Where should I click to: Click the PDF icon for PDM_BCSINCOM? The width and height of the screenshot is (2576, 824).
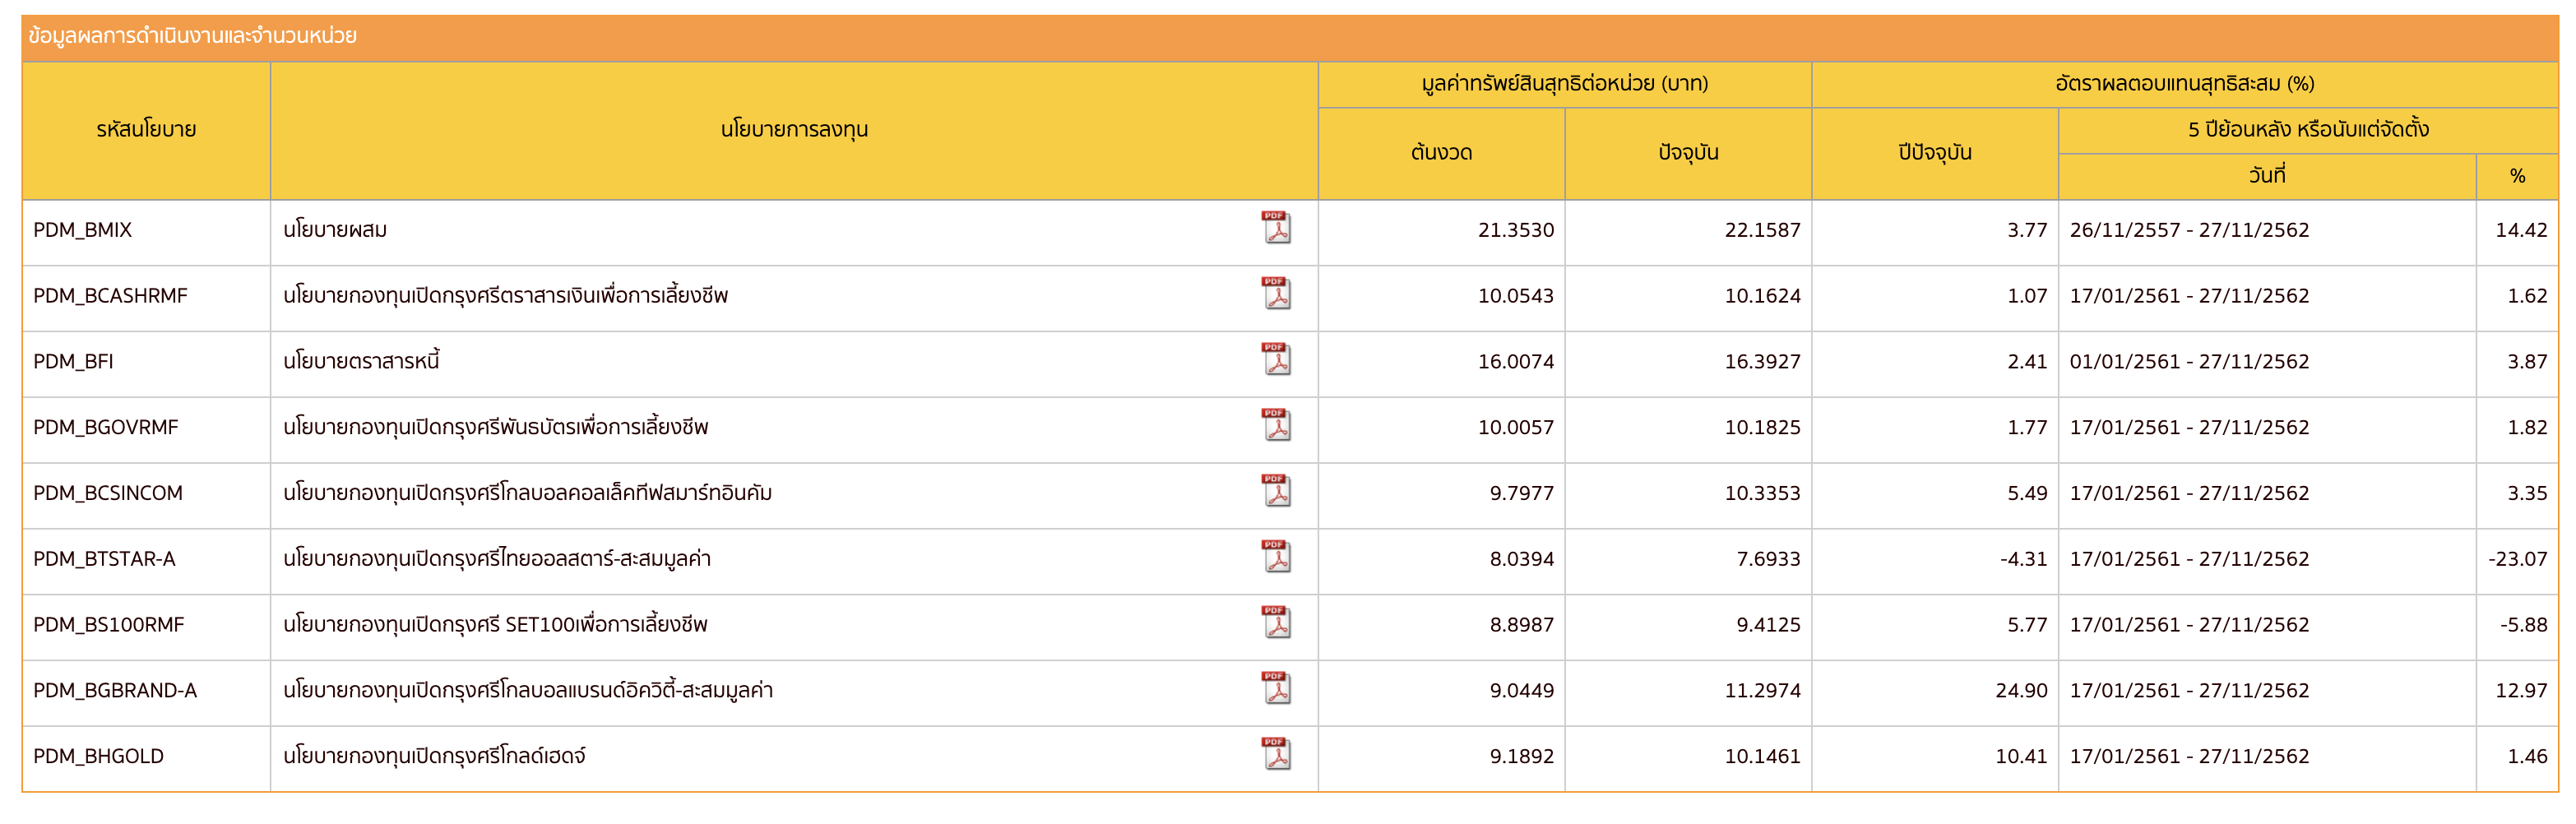(1276, 491)
